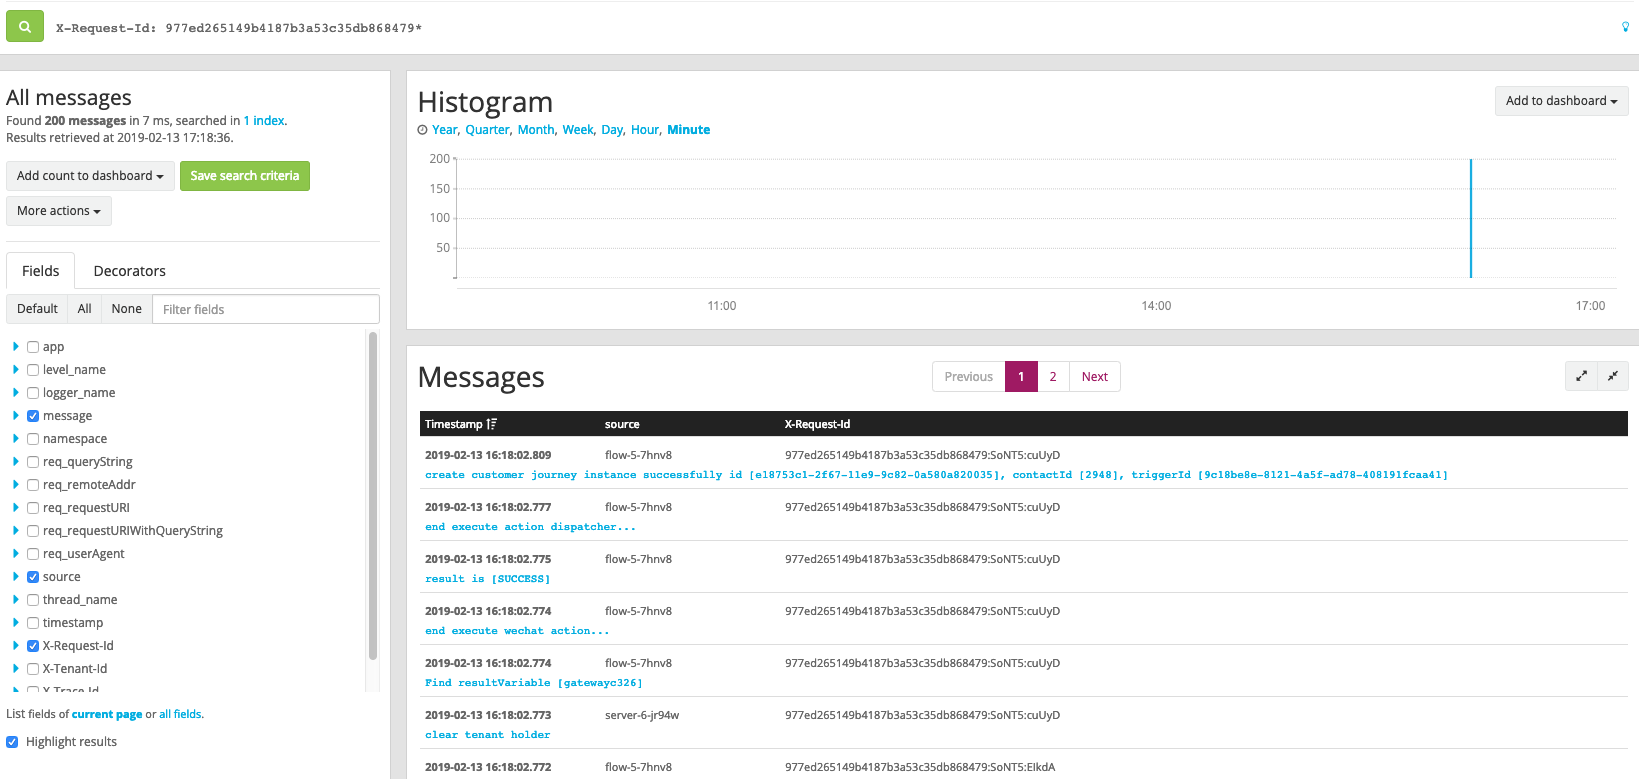The height and width of the screenshot is (779, 1639).
Task: Click the X-Request-Id column header
Action: click(x=817, y=424)
